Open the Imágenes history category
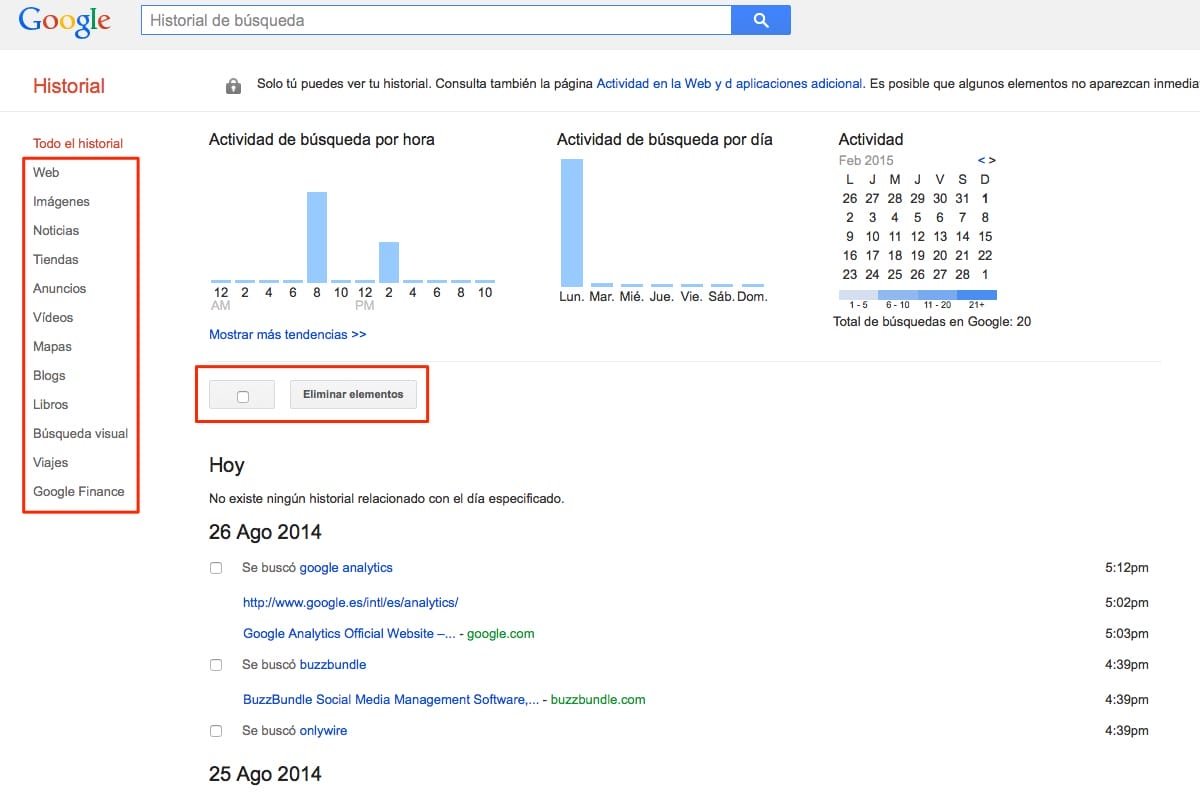Screen dimensions: 1200x800 tap(61, 202)
